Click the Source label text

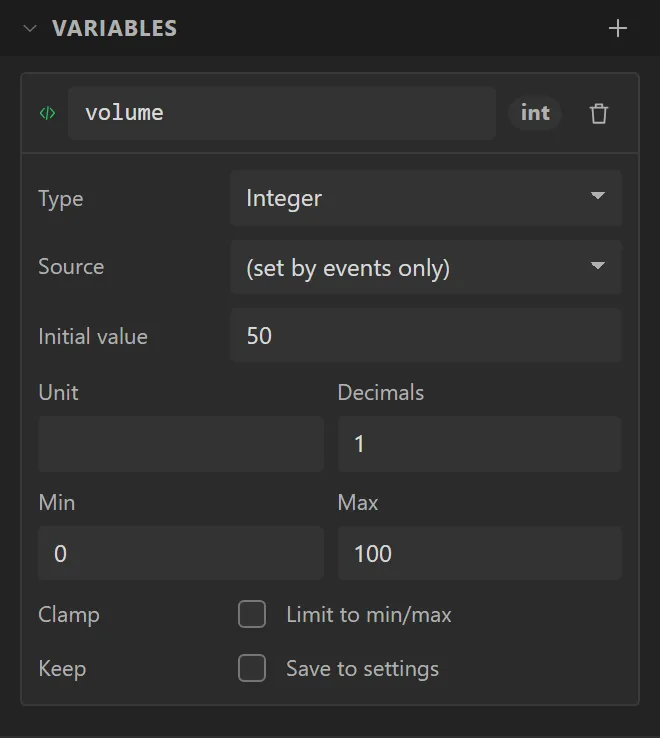tap(71, 267)
